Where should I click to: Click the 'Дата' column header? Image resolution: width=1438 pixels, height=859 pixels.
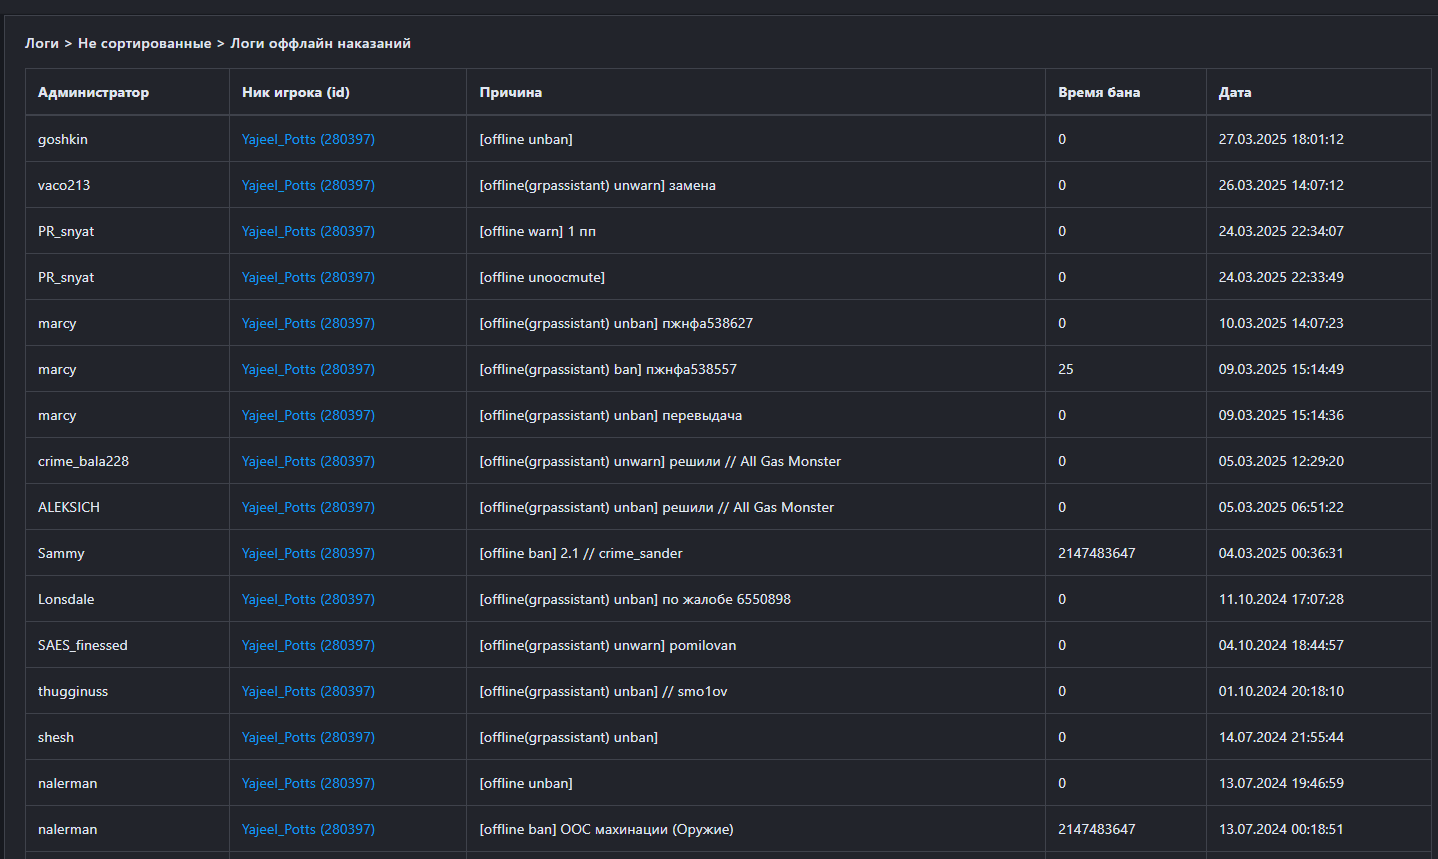click(1234, 92)
